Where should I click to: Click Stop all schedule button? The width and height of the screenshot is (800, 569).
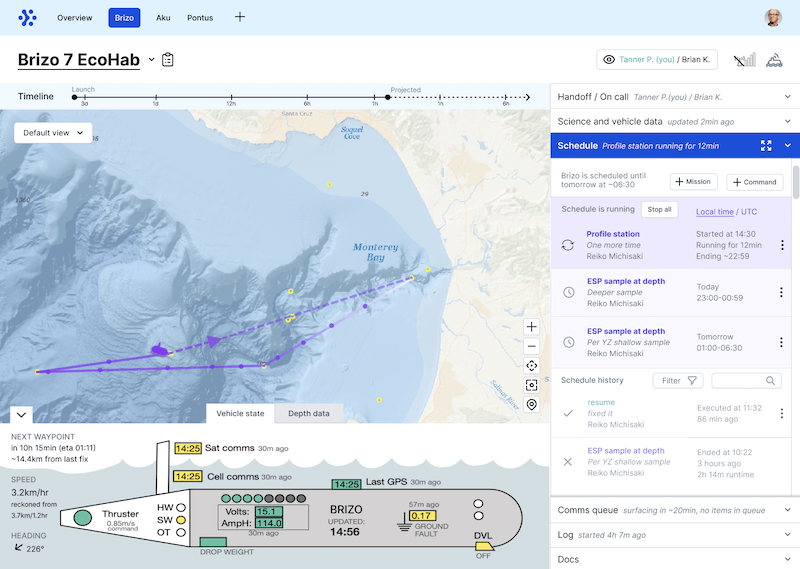point(659,209)
